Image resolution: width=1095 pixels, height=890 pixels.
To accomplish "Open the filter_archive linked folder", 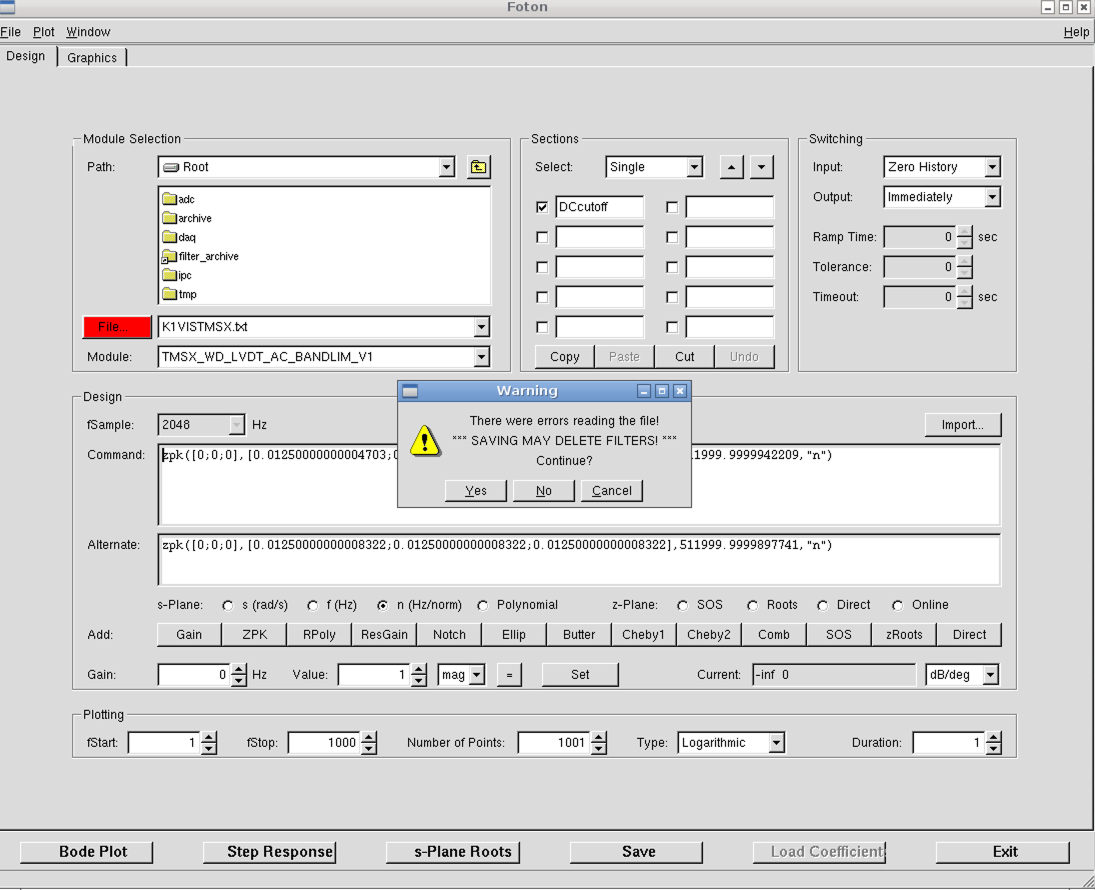I will 200,256.
